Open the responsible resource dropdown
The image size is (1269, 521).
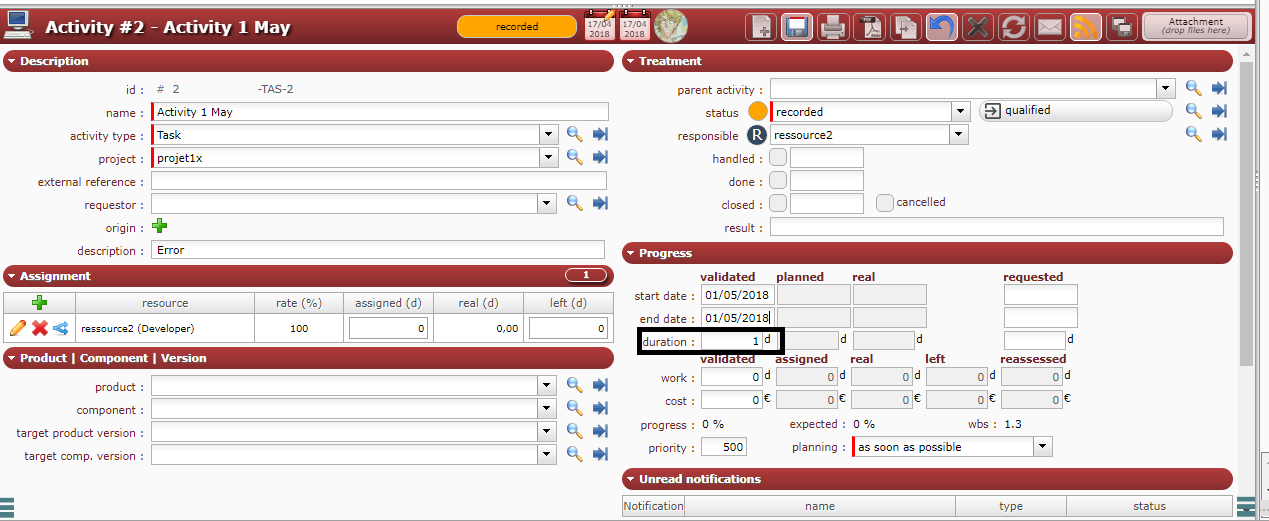point(959,135)
